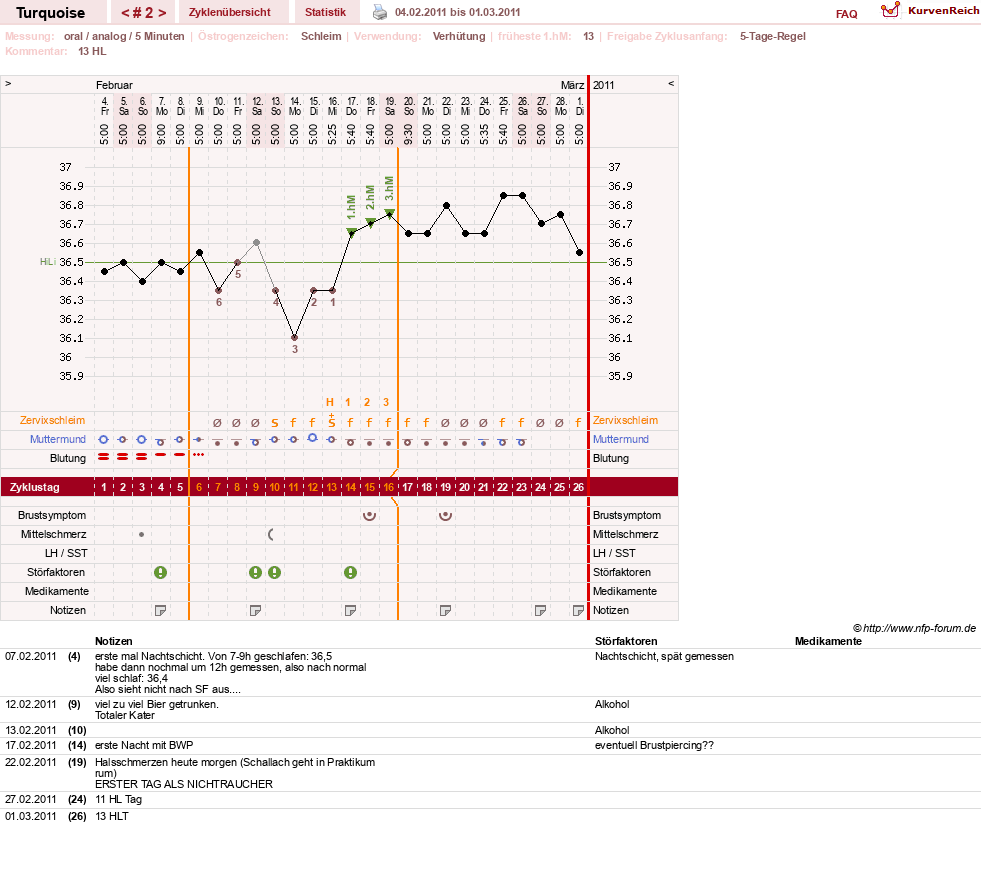Click the '13 HLT' note text
The width and height of the screenshot is (981, 885).
(111, 816)
